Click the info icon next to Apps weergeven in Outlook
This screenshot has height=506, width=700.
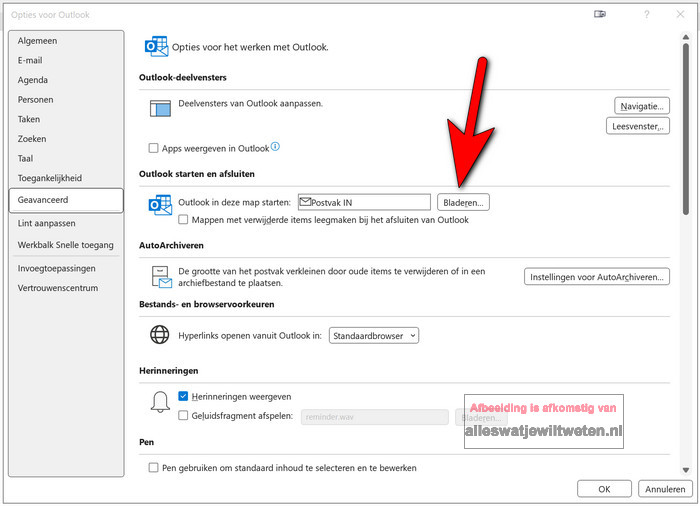[275, 146]
